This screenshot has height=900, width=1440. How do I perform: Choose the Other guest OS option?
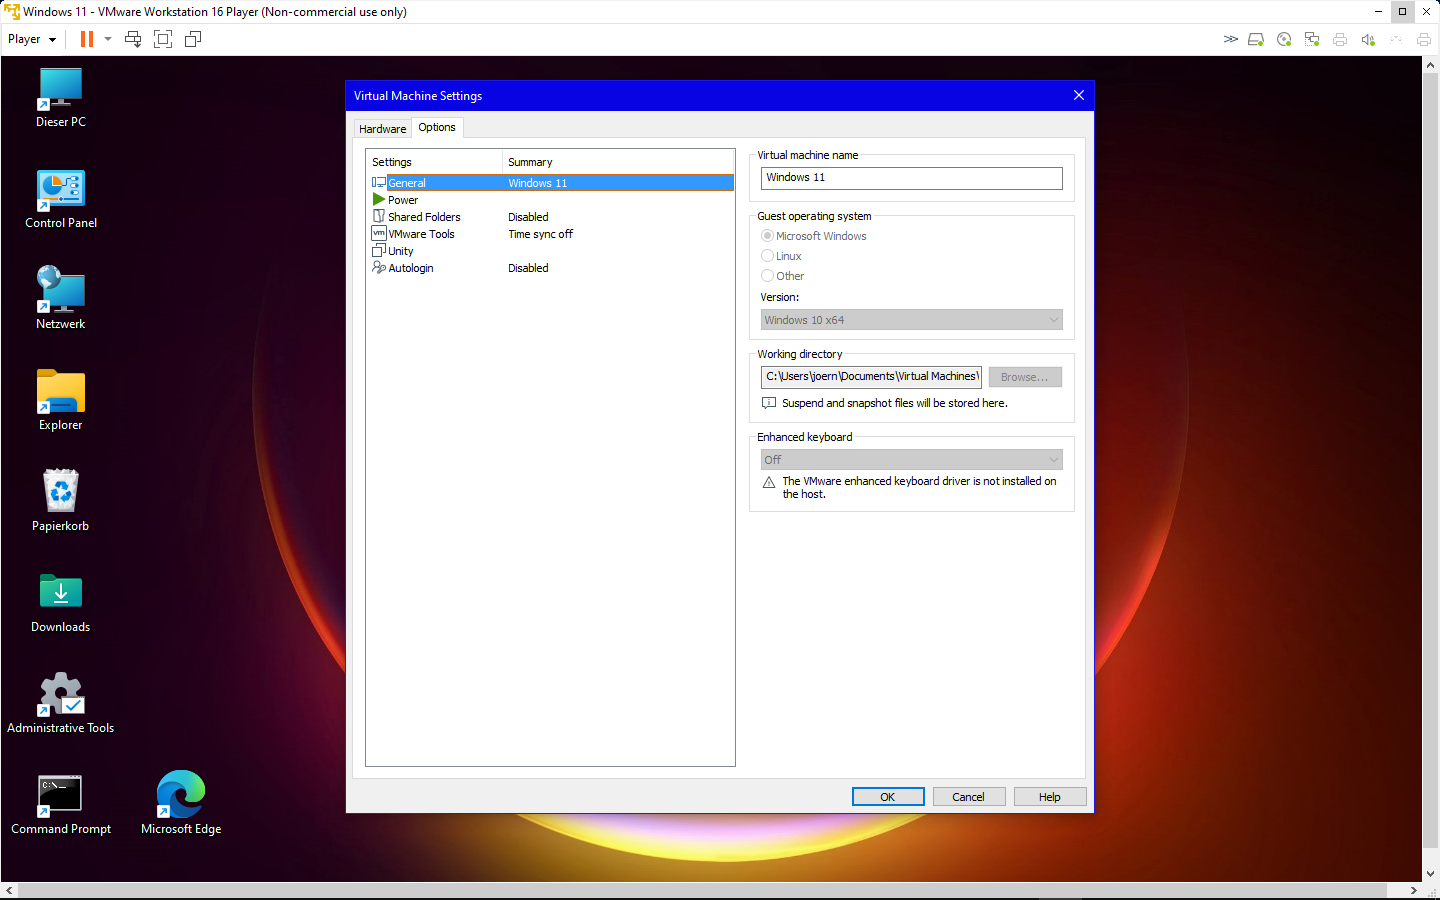(x=767, y=276)
